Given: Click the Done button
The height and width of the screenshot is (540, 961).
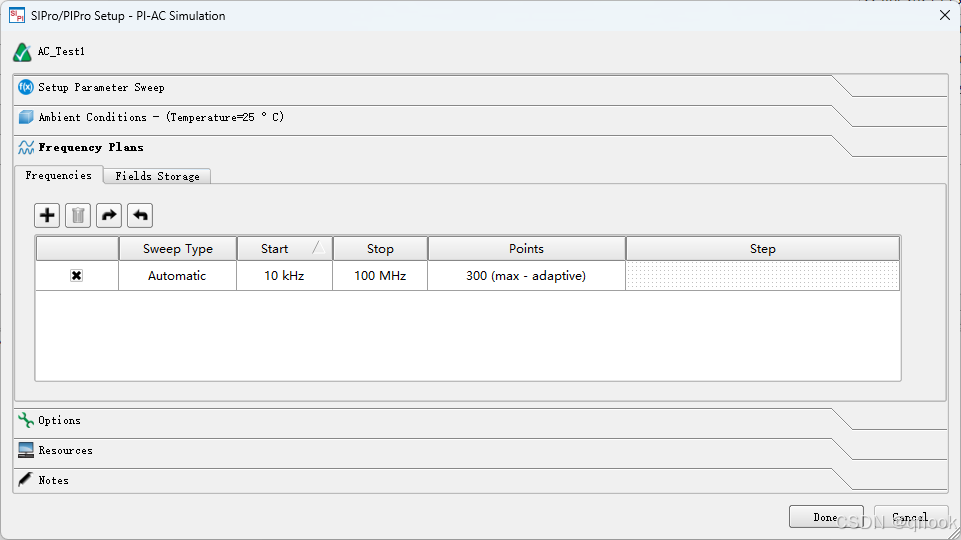Looking at the screenshot, I should [826, 517].
